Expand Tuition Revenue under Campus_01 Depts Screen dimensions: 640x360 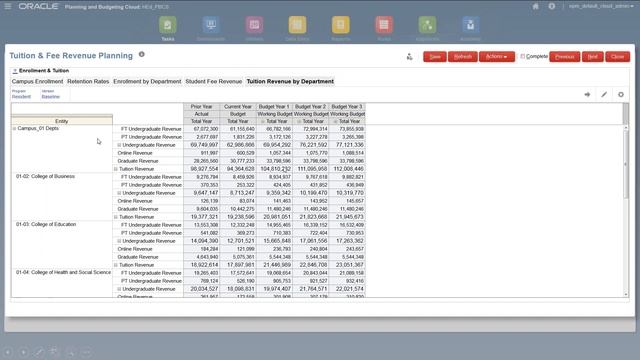tap(116, 169)
